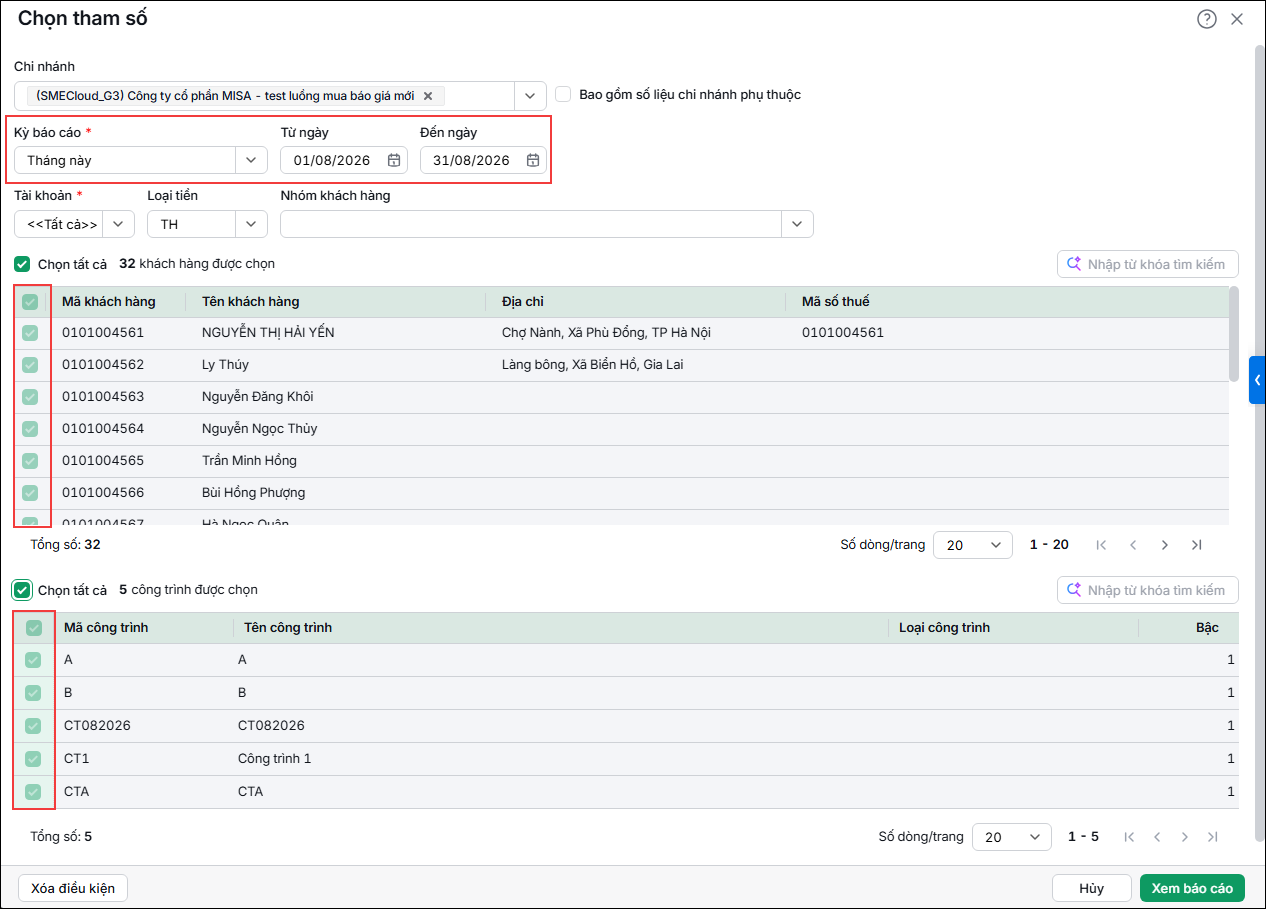Open the Từ ngày calendar picker icon
The width and height of the screenshot is (1266, 909).
(394, 160)
